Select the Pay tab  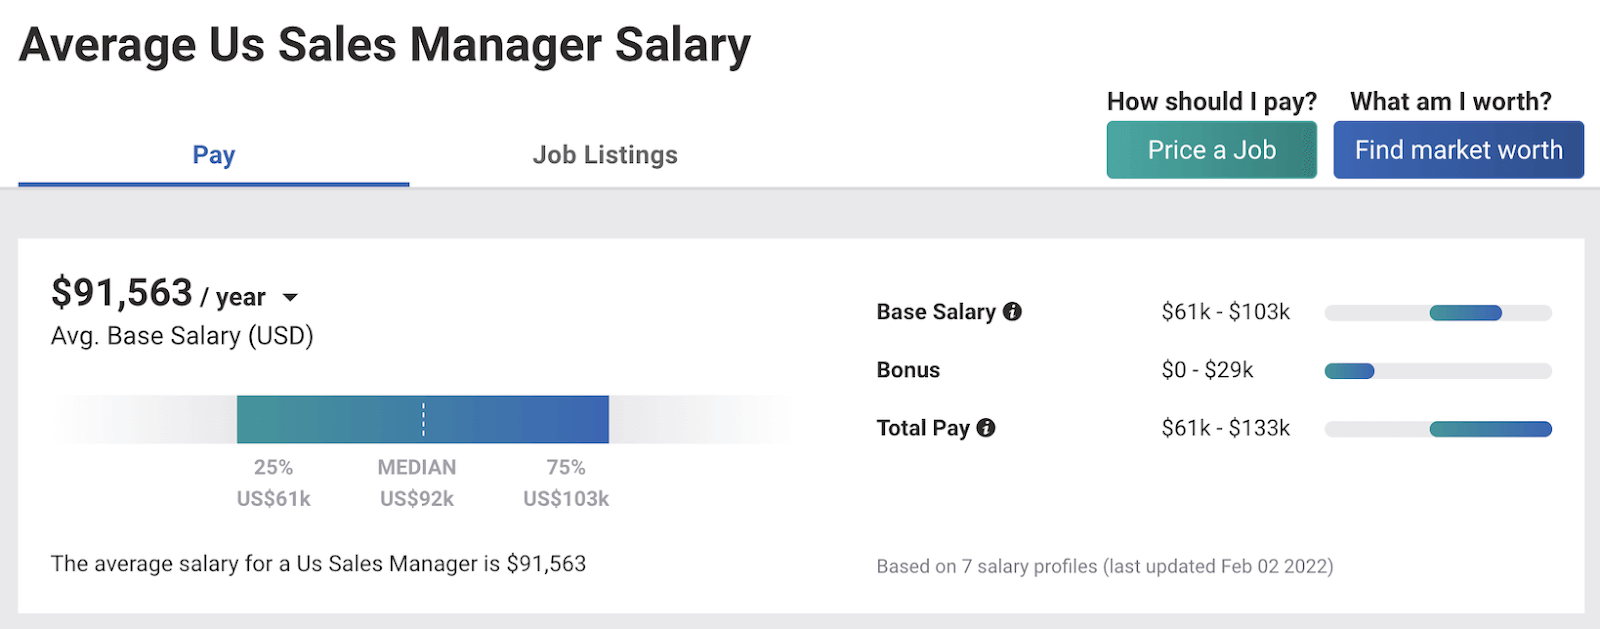[212, 155]
